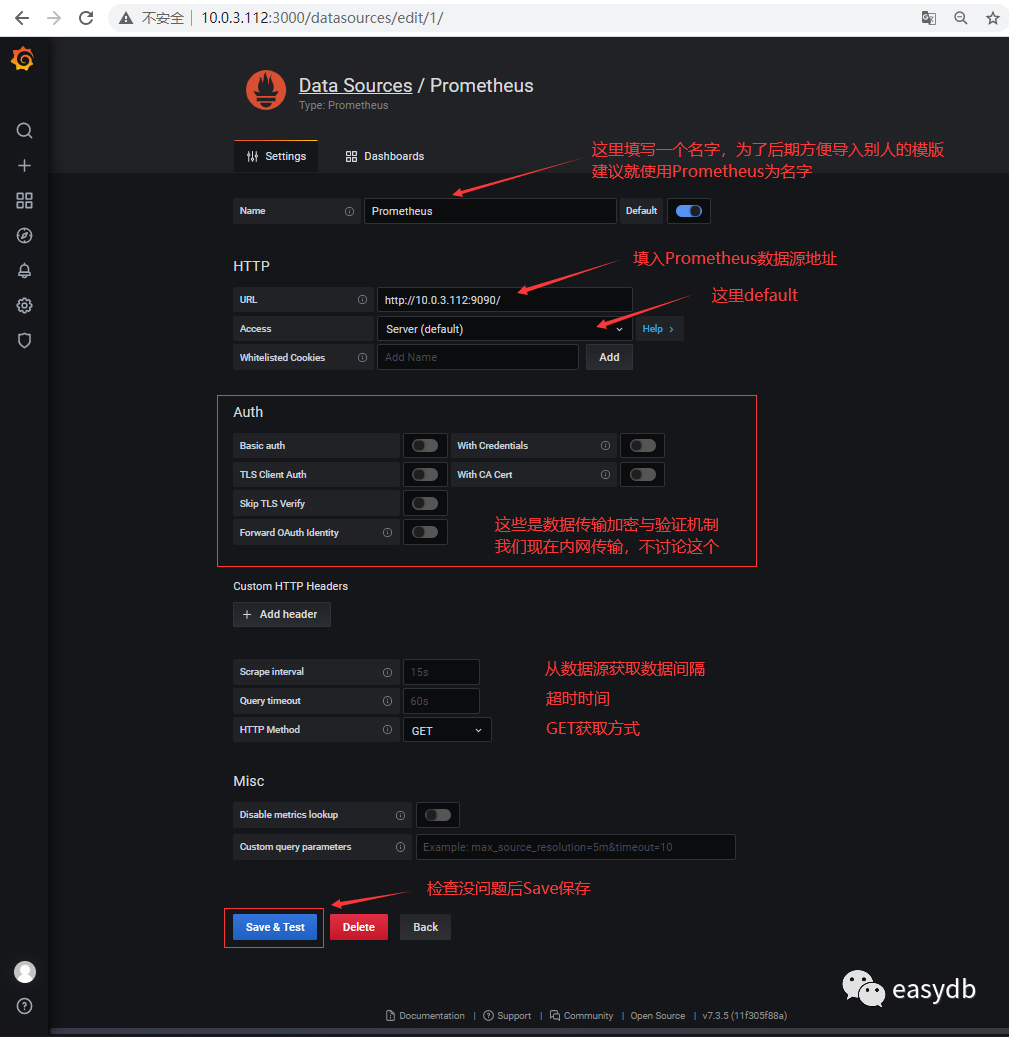Open the Support footer link

click(x=507, y=1016)
